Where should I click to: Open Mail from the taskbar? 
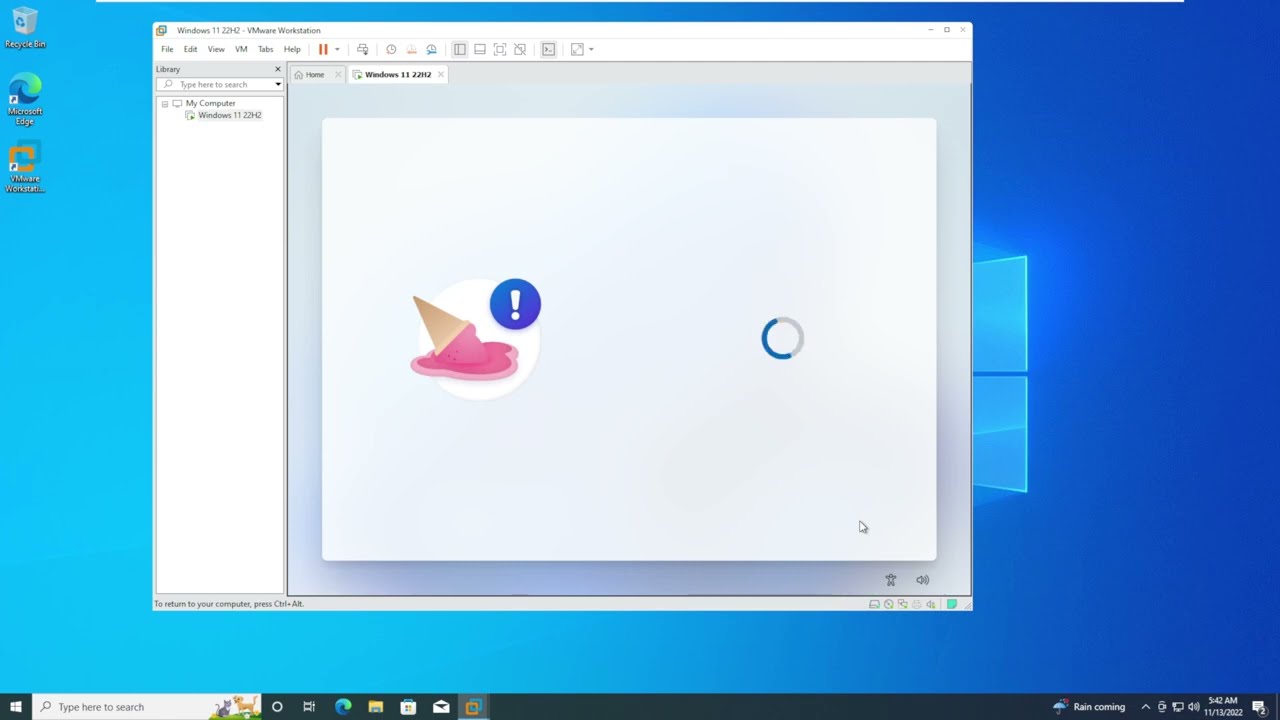tap(441, 707)
